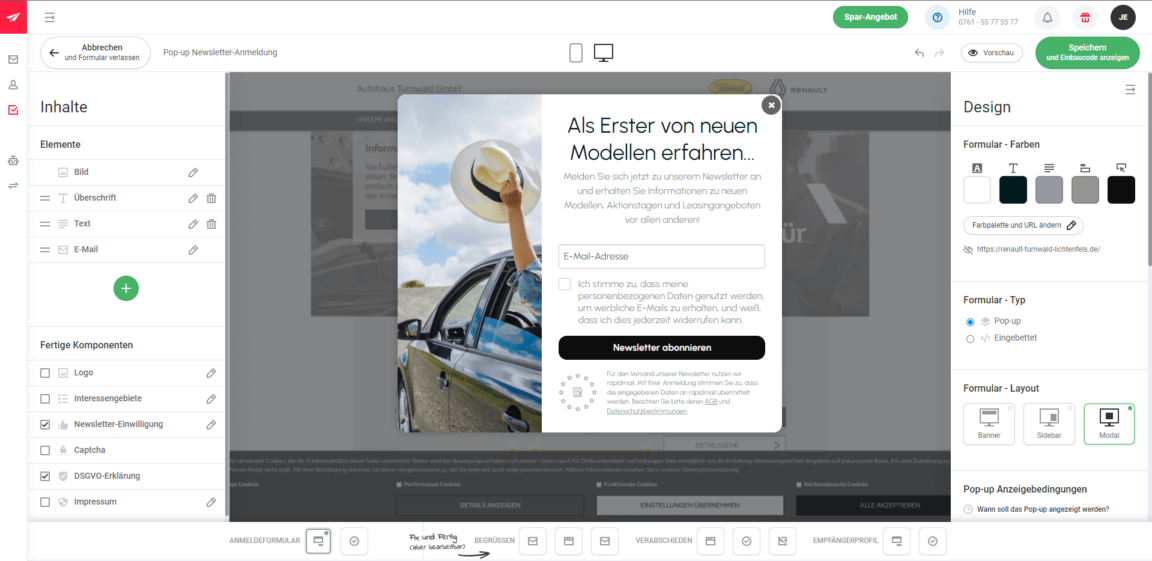
Task: Choose the Banner layout option
Action: click(988, 423)
